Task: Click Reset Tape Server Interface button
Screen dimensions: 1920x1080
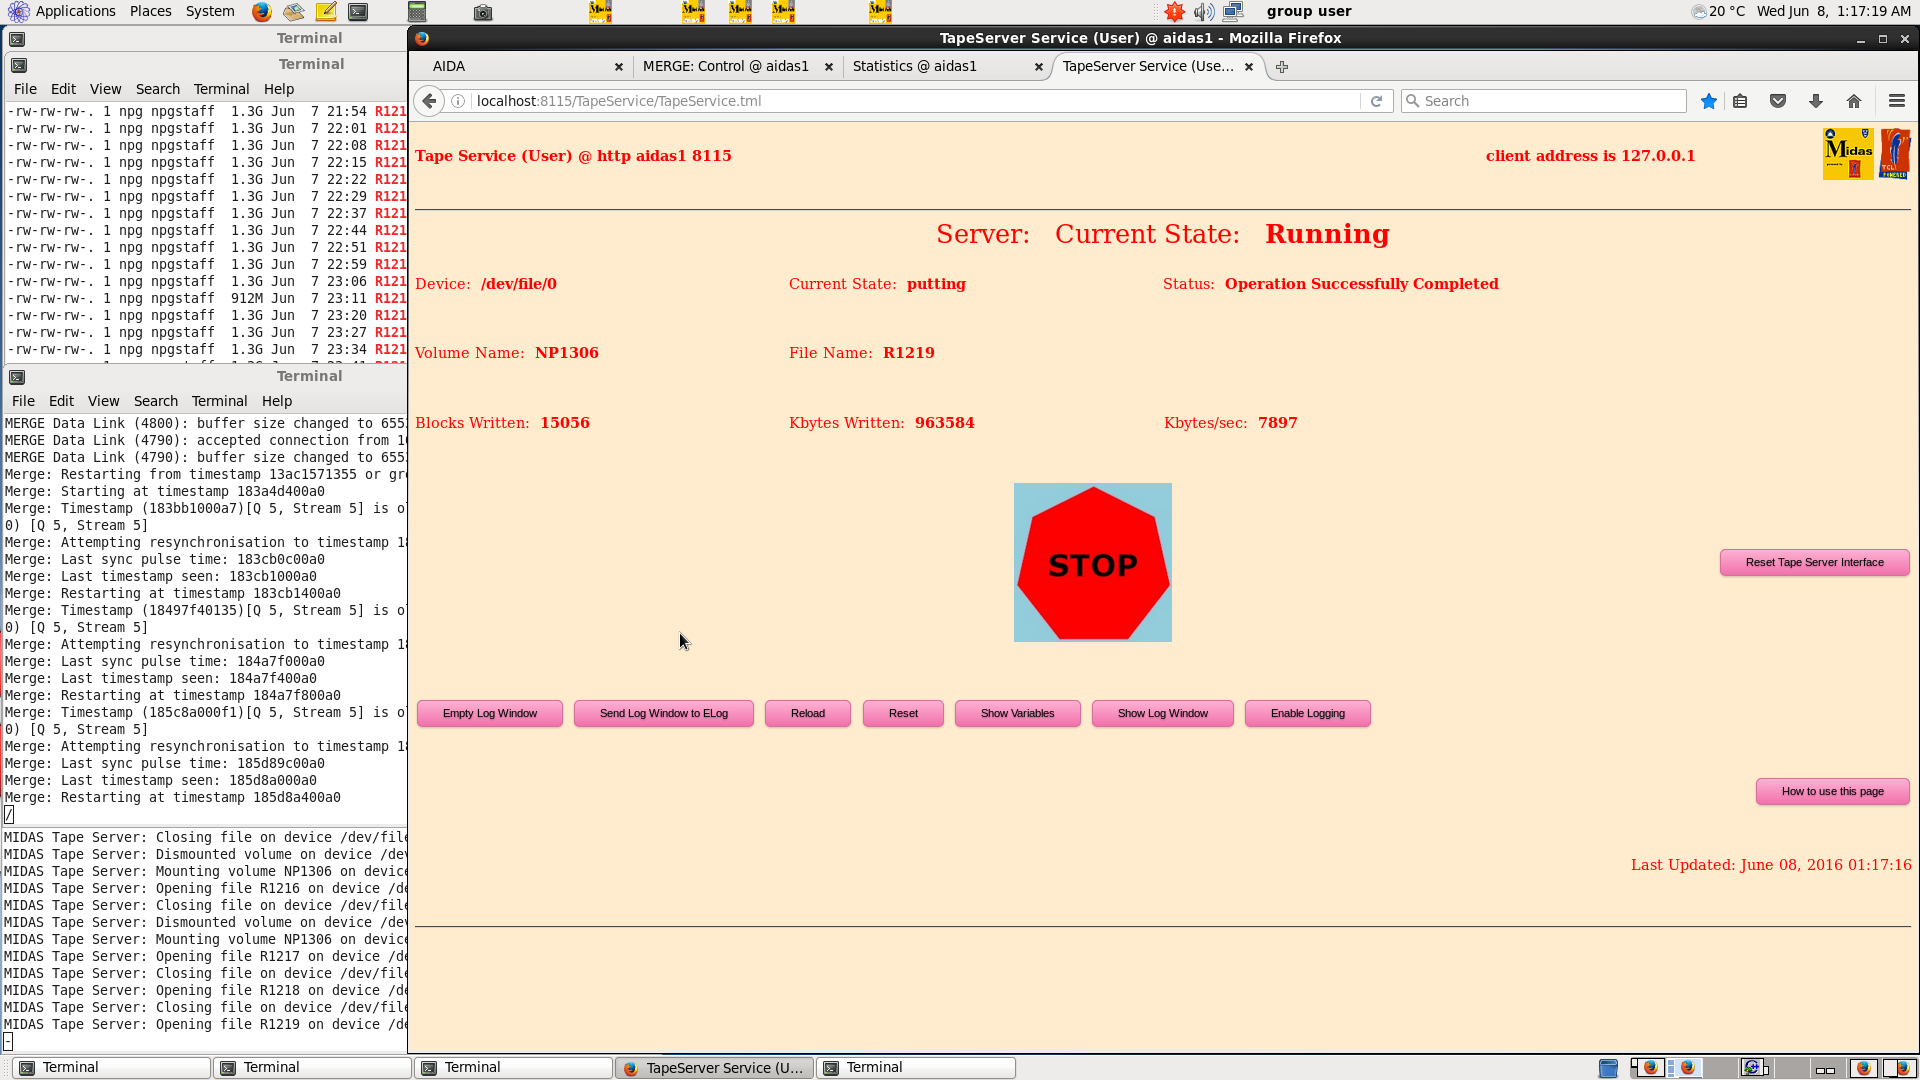Action: [x=1814, y=562]
